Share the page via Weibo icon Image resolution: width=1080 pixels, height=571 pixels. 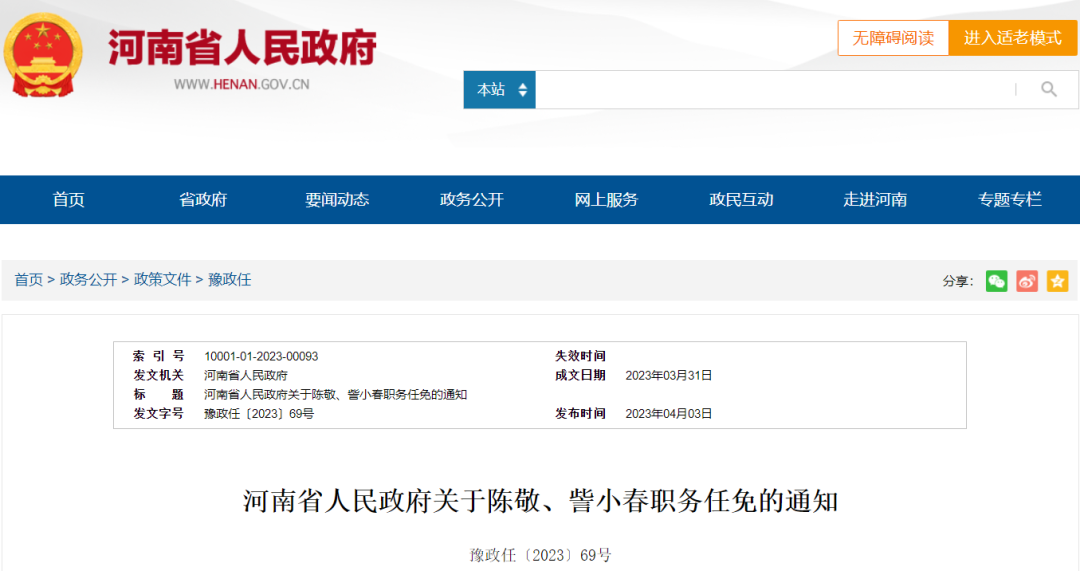pyautogui.click(x=1026, y=281)
